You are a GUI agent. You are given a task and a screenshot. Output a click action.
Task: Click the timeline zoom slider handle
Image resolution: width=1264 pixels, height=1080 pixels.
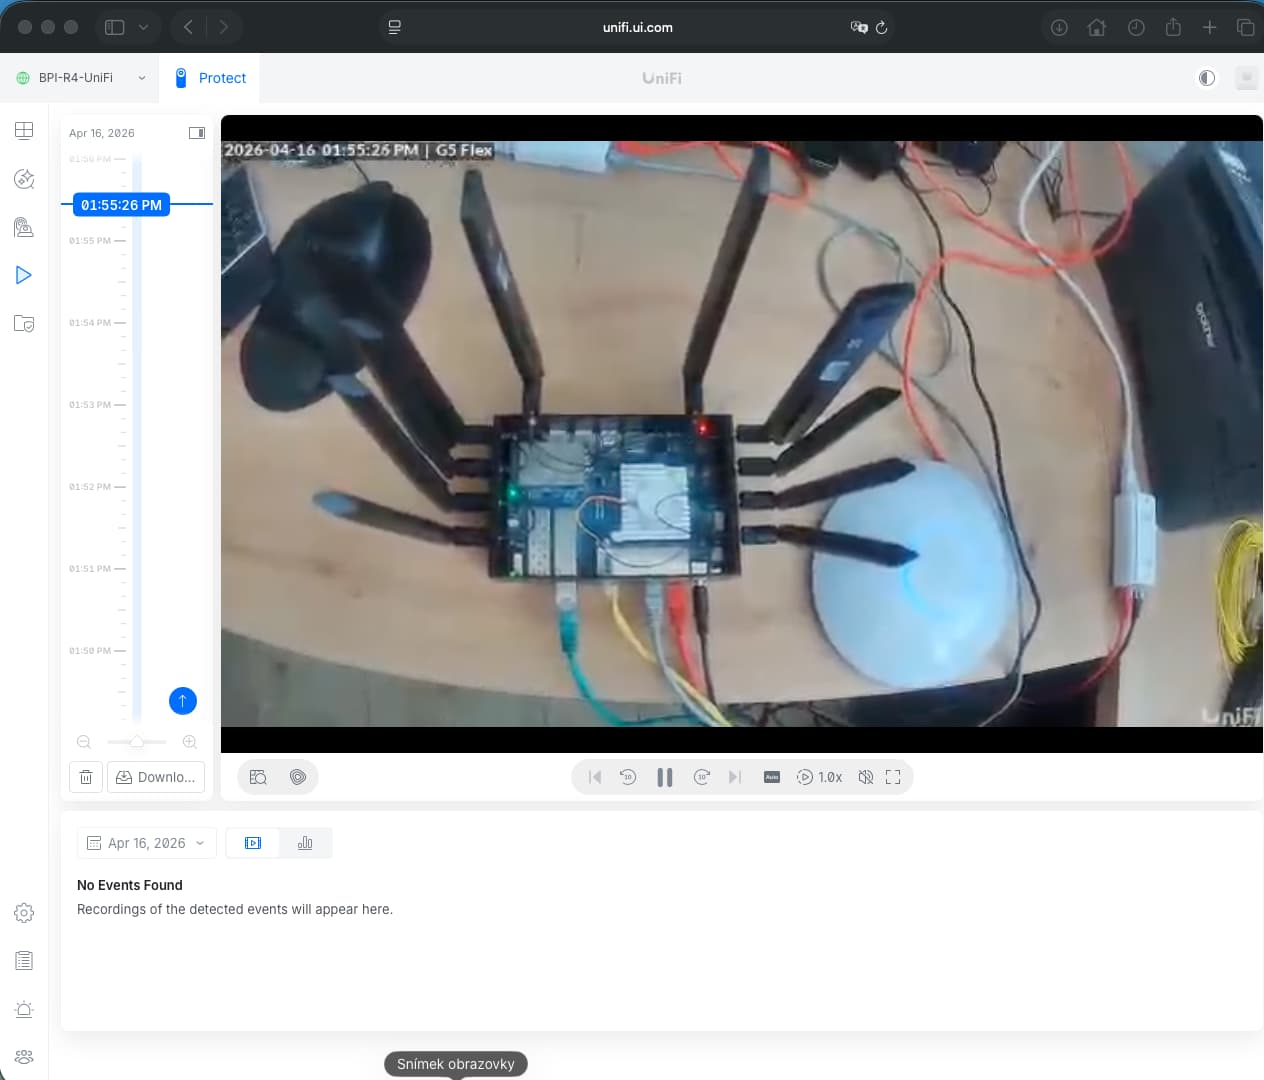point(137,742)
